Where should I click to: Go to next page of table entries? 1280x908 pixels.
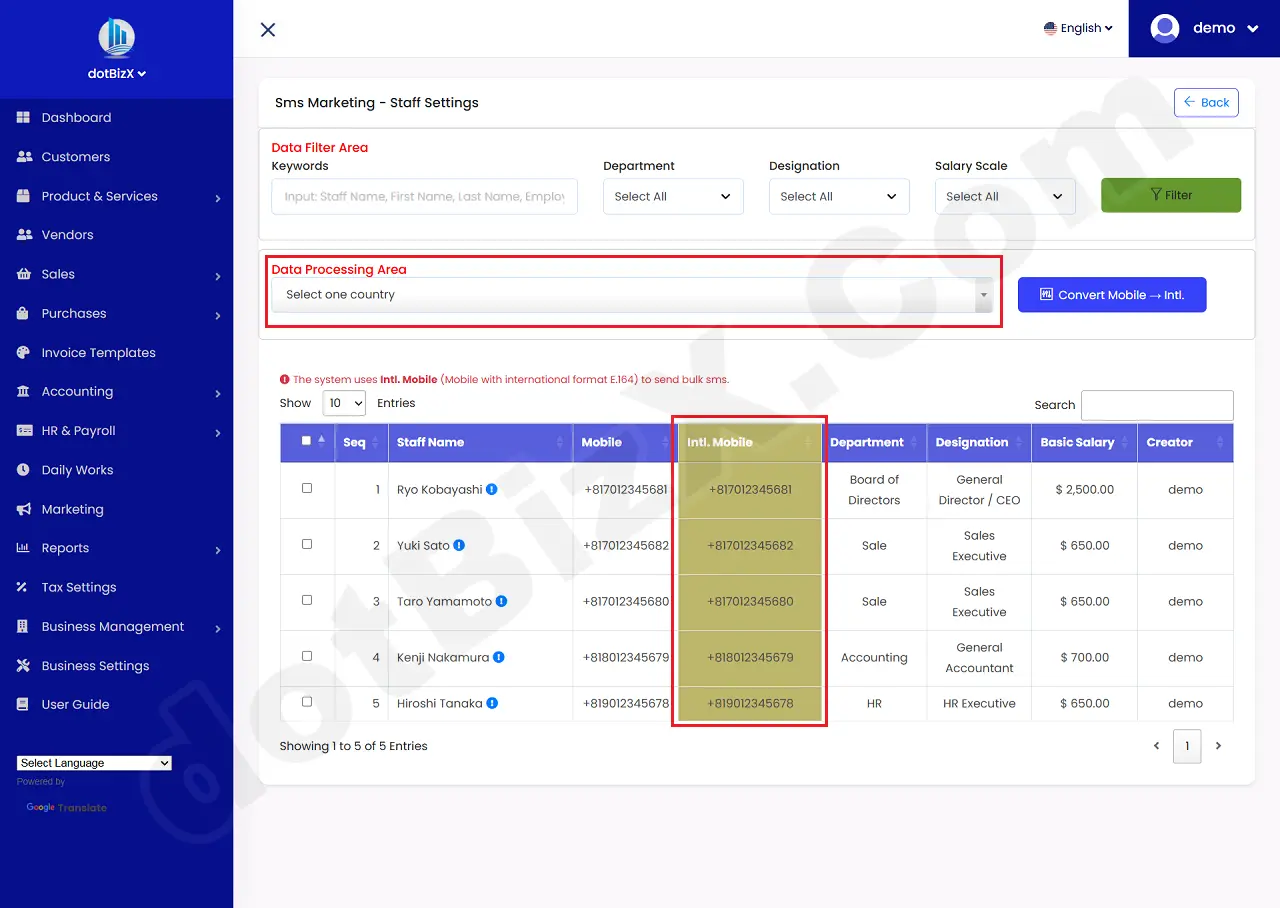click(x=1218, y=746)
